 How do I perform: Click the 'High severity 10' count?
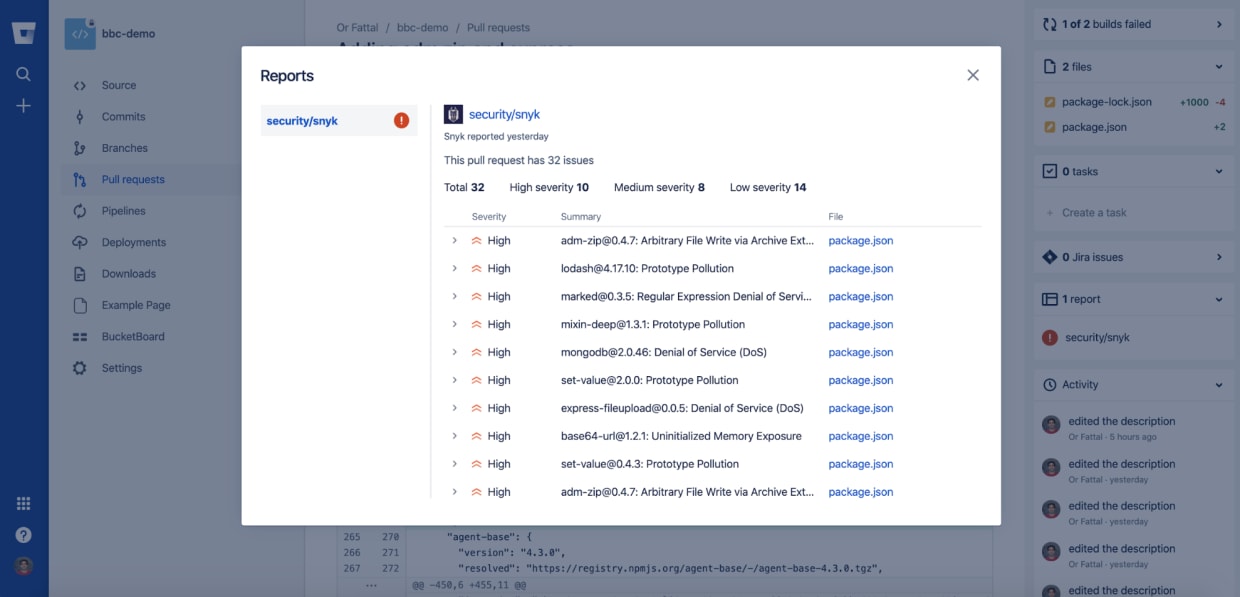point(549,188)
